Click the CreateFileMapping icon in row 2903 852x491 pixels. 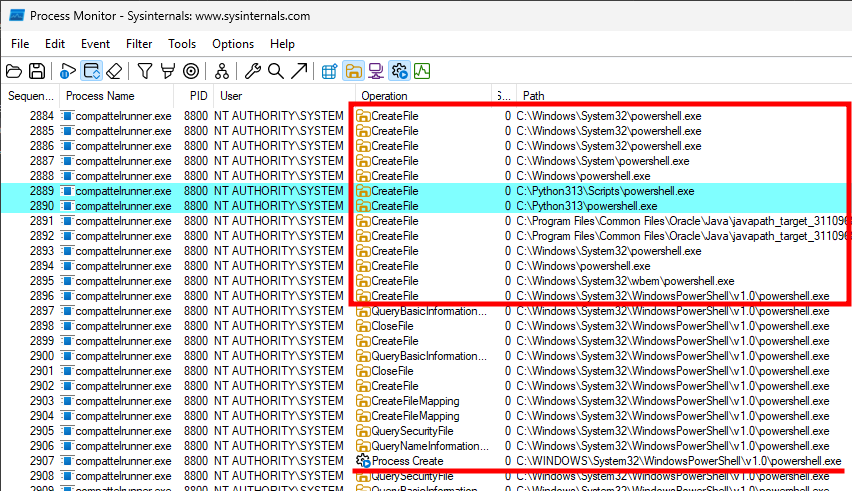pos(363,401)
